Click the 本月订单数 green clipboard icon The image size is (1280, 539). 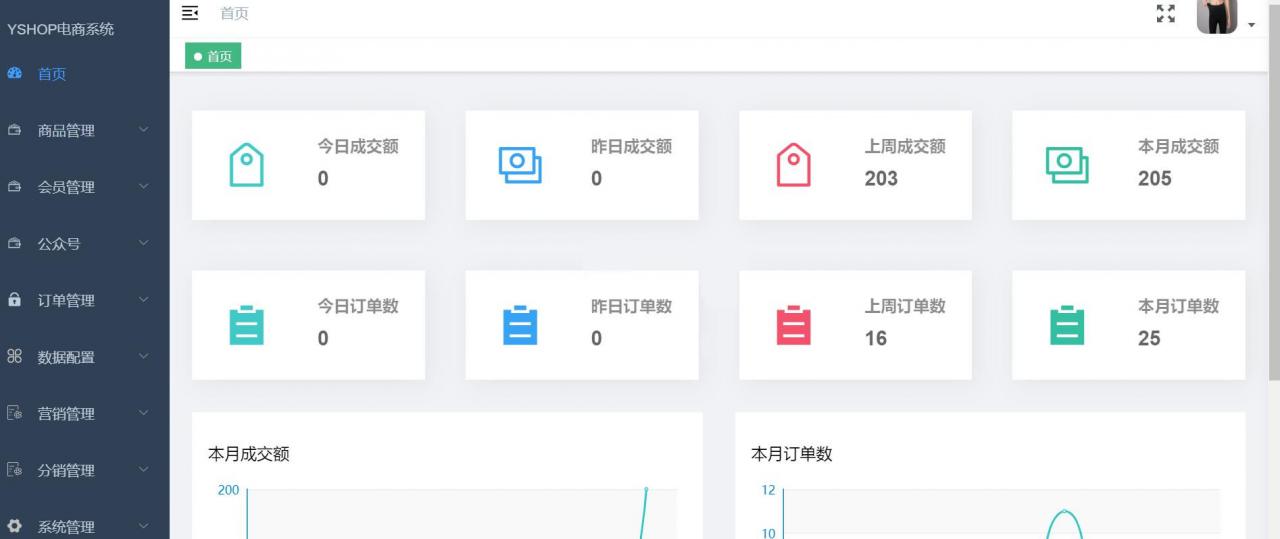(1067, 325)
